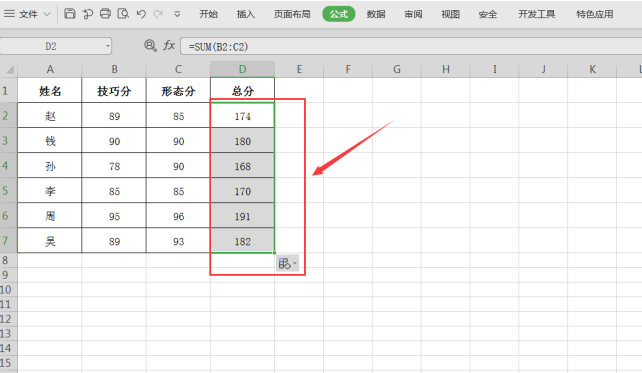
Task: Select column A header
Action: click(50, 69)
